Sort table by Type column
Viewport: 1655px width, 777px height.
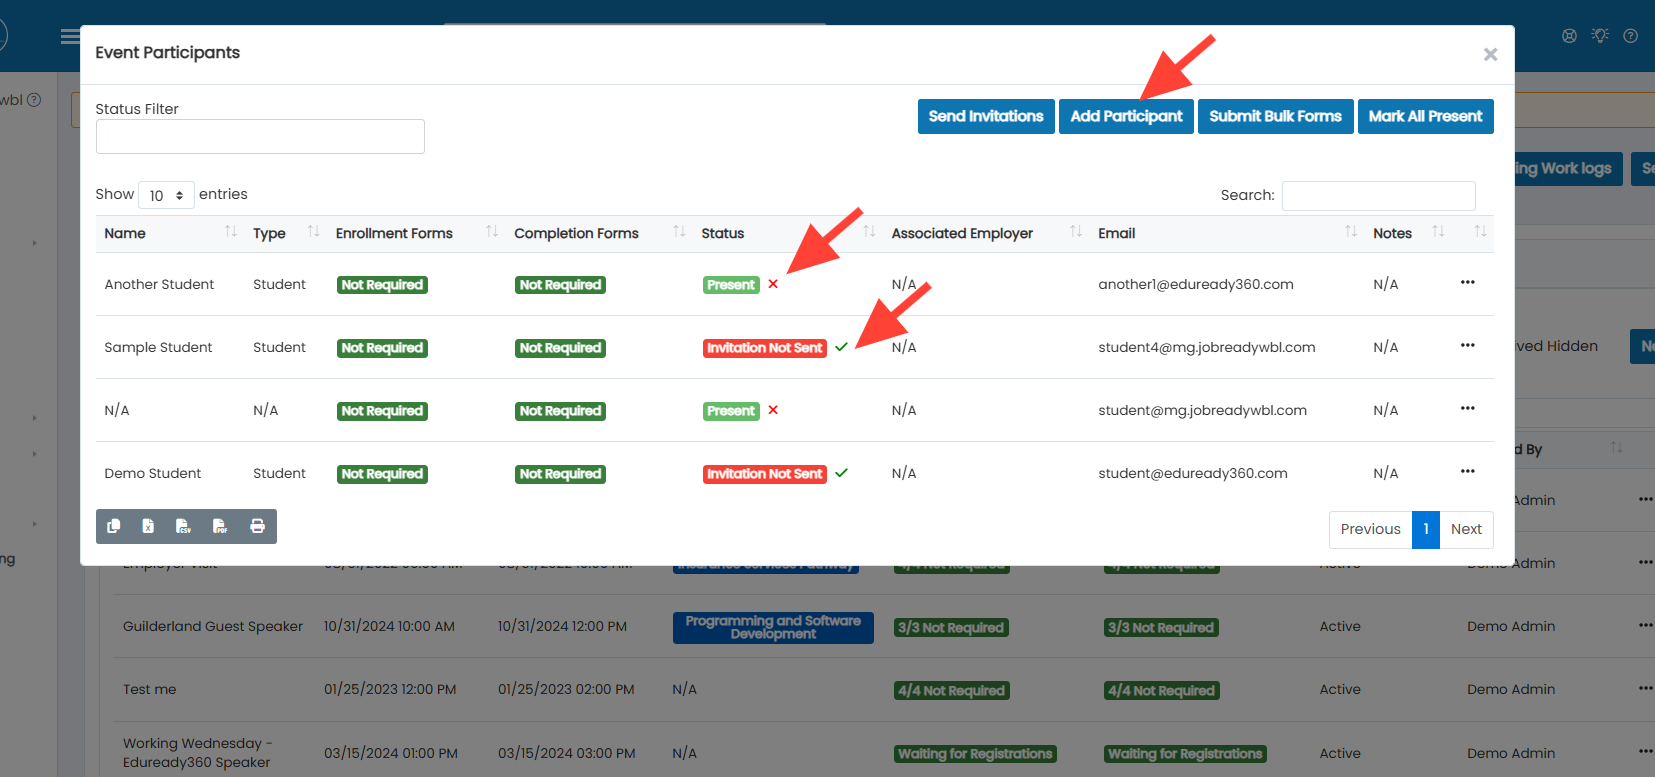pyautogui.click(x=286, y=233)
